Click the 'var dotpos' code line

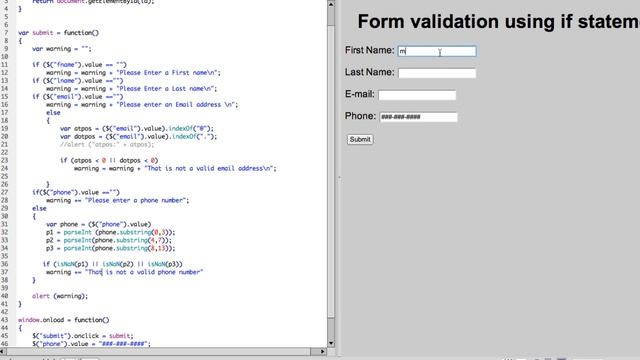(138, 136)
